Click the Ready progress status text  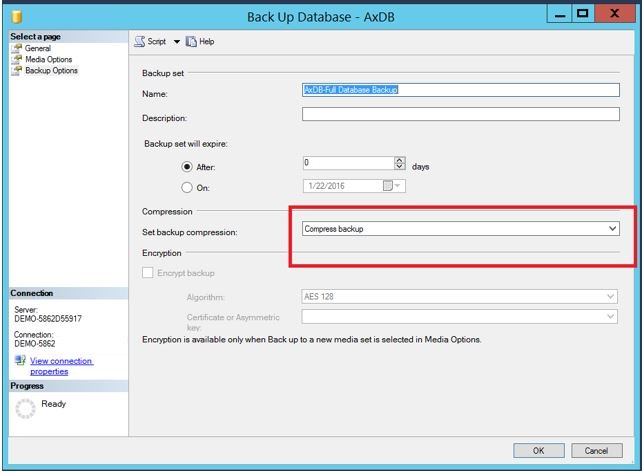pos(53,404)
